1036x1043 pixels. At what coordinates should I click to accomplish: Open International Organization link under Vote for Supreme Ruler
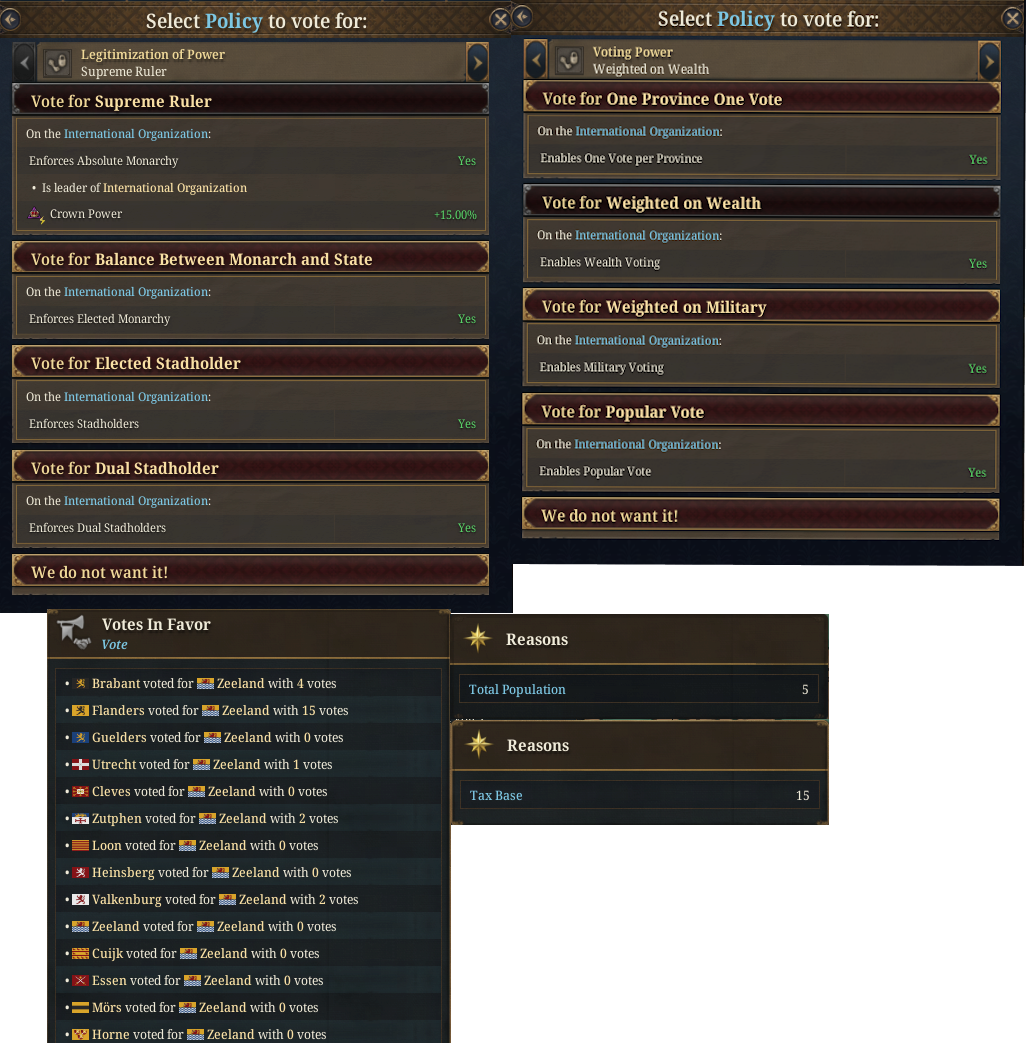pos(135,133)
